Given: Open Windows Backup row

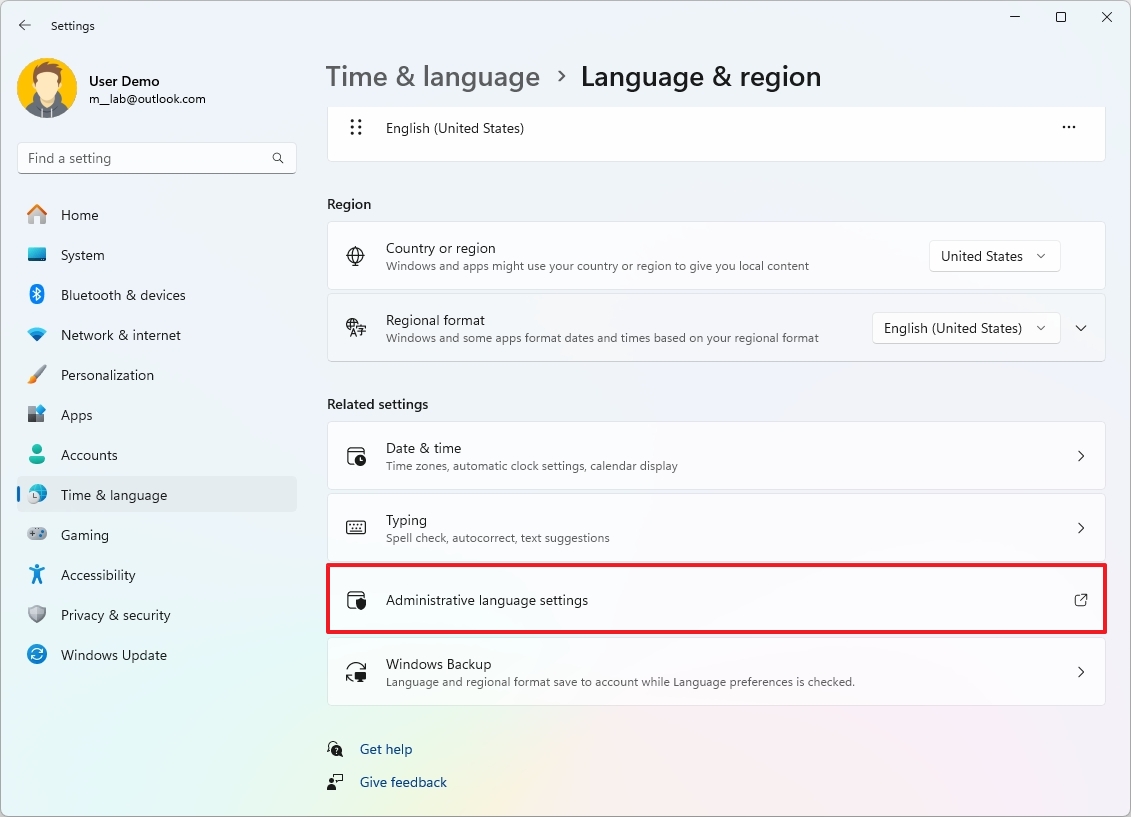Looking at the screenshot, I should point(716,672).
